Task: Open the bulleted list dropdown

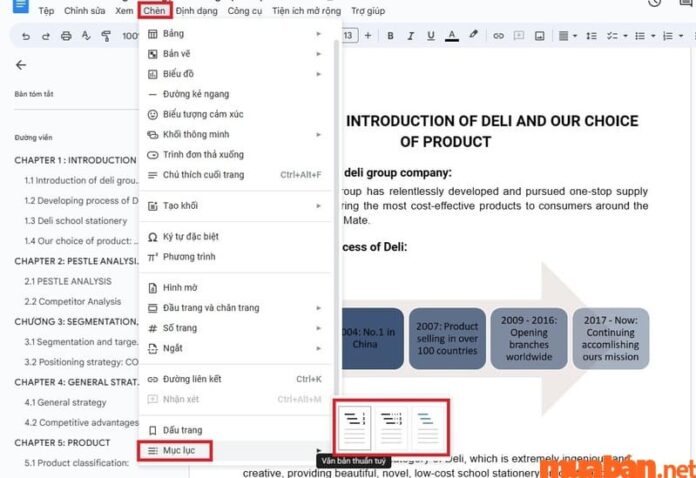Action: [645, 36]
